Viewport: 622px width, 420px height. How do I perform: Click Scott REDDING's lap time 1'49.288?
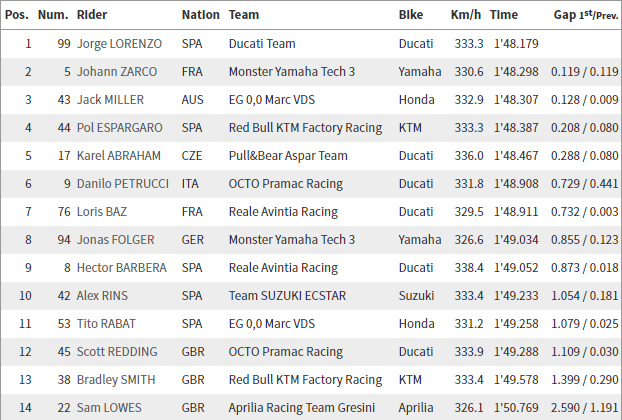516,352
